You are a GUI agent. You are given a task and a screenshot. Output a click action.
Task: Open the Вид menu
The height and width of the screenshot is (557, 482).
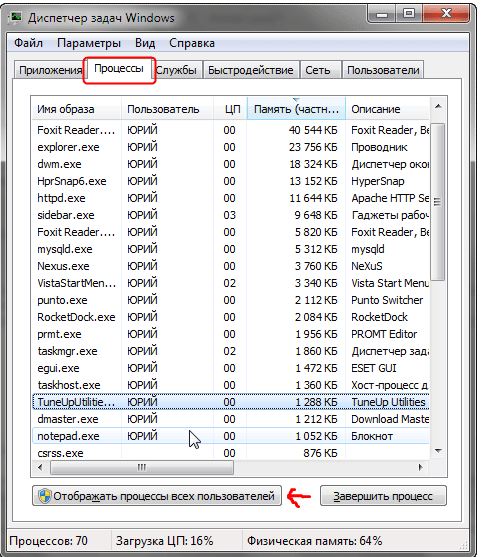pyautogui.click(x=145, y=43)
